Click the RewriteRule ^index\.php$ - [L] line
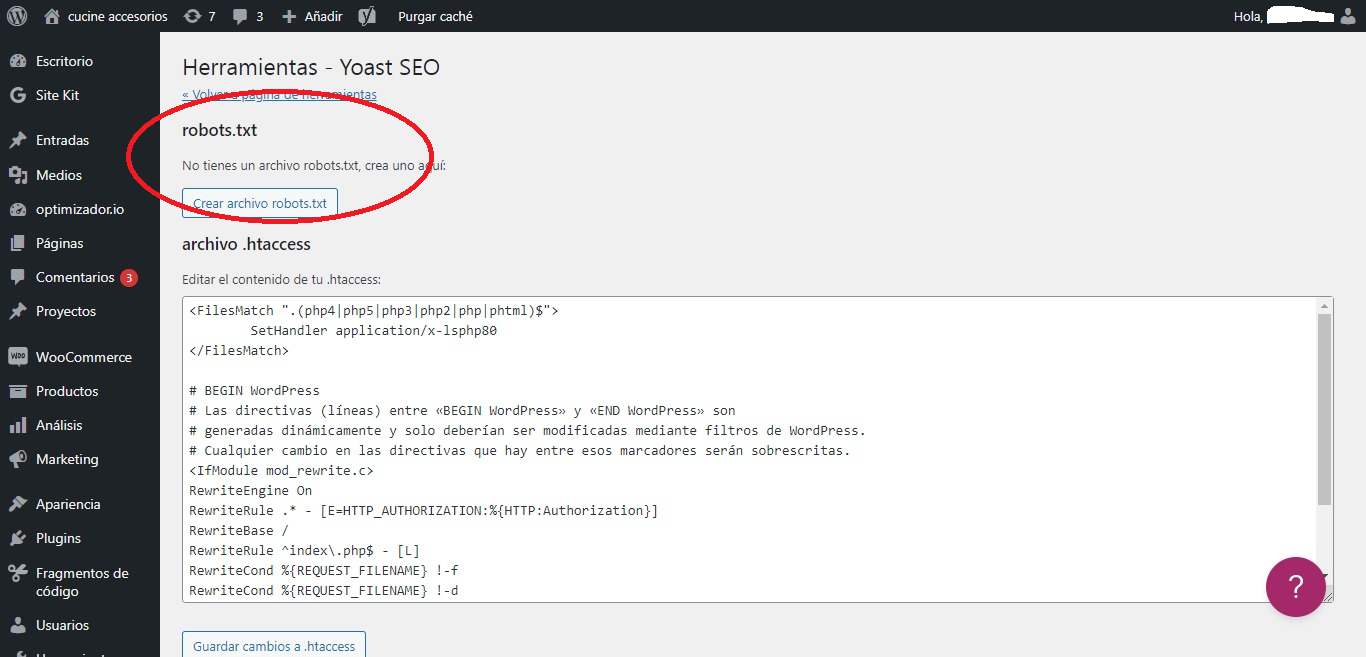 [304, 550]
